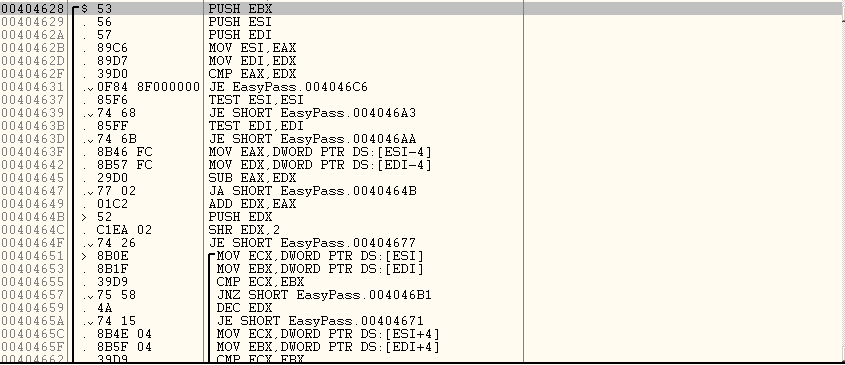Click the comment column beside PUSH ESI
The image size is (845, 365).
pyautogui.click(x=683, y=22)
